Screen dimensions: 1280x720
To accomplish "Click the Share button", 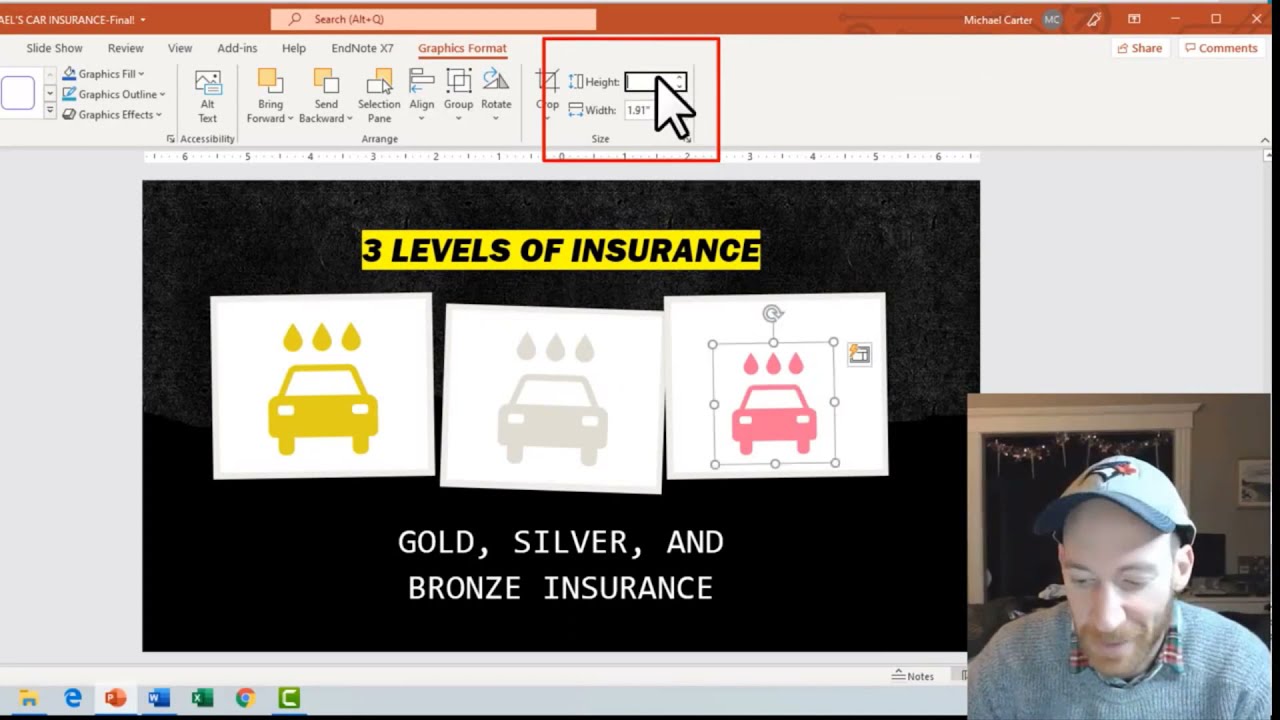I will click(1140, 48).
